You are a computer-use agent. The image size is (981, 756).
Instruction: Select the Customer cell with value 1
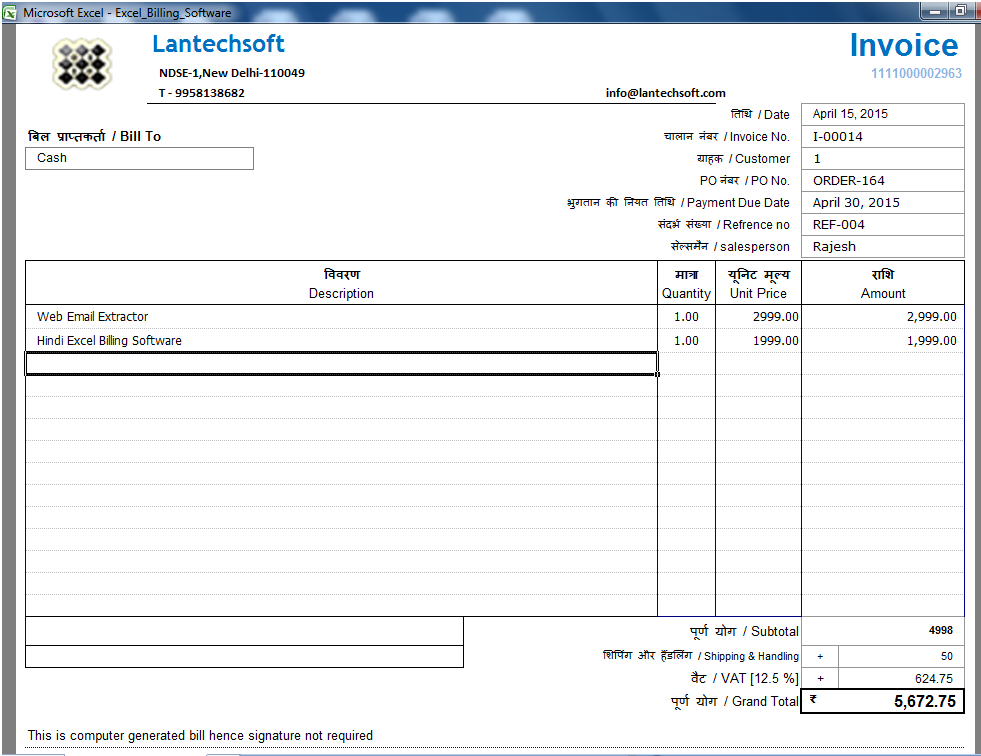tap(883, 158)
